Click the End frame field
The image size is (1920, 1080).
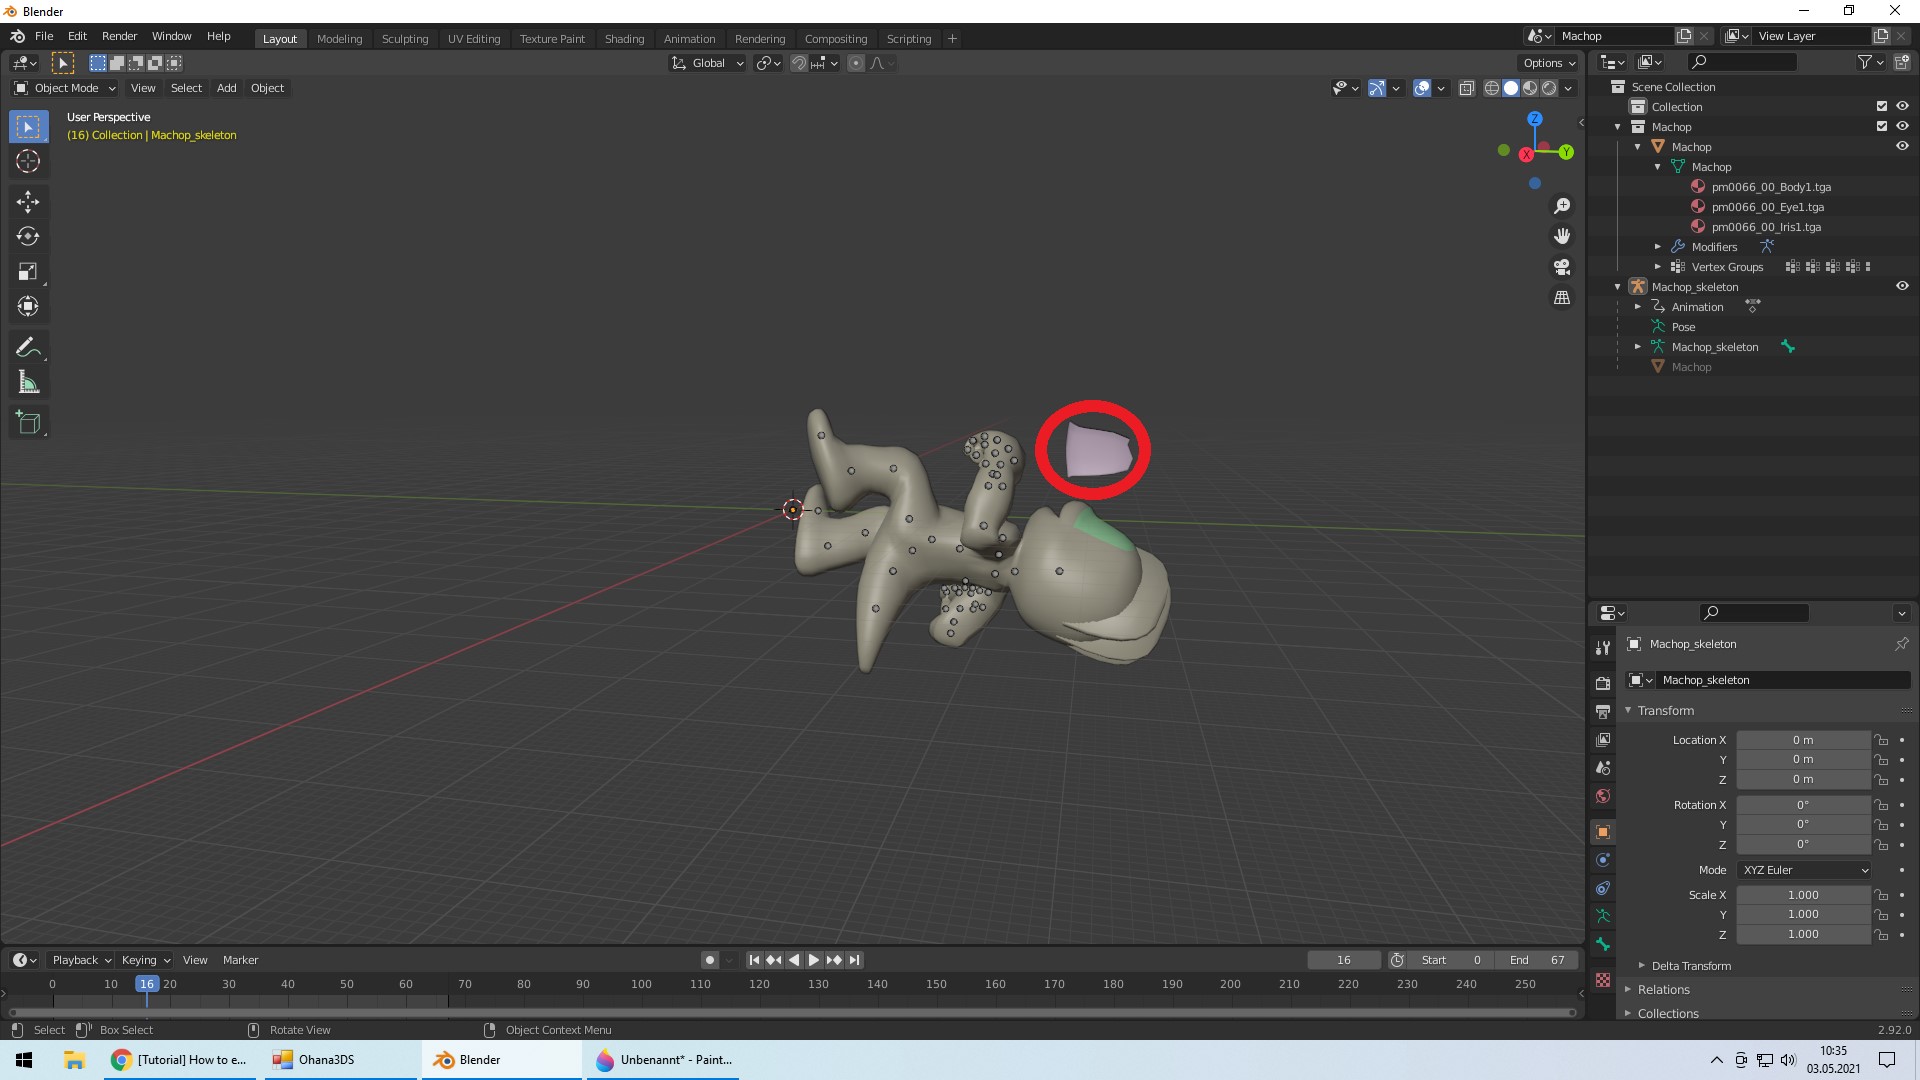1538,960
